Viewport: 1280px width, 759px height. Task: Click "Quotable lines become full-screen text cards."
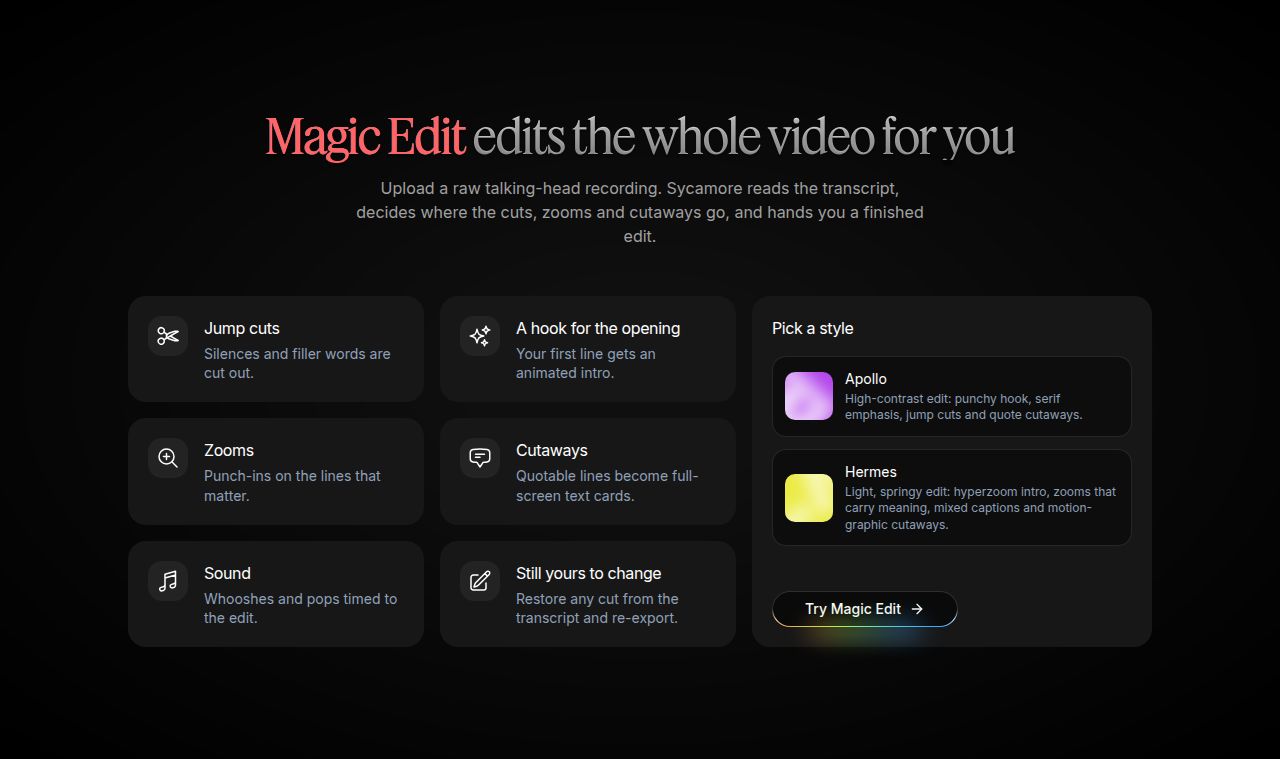coord(607,486)
